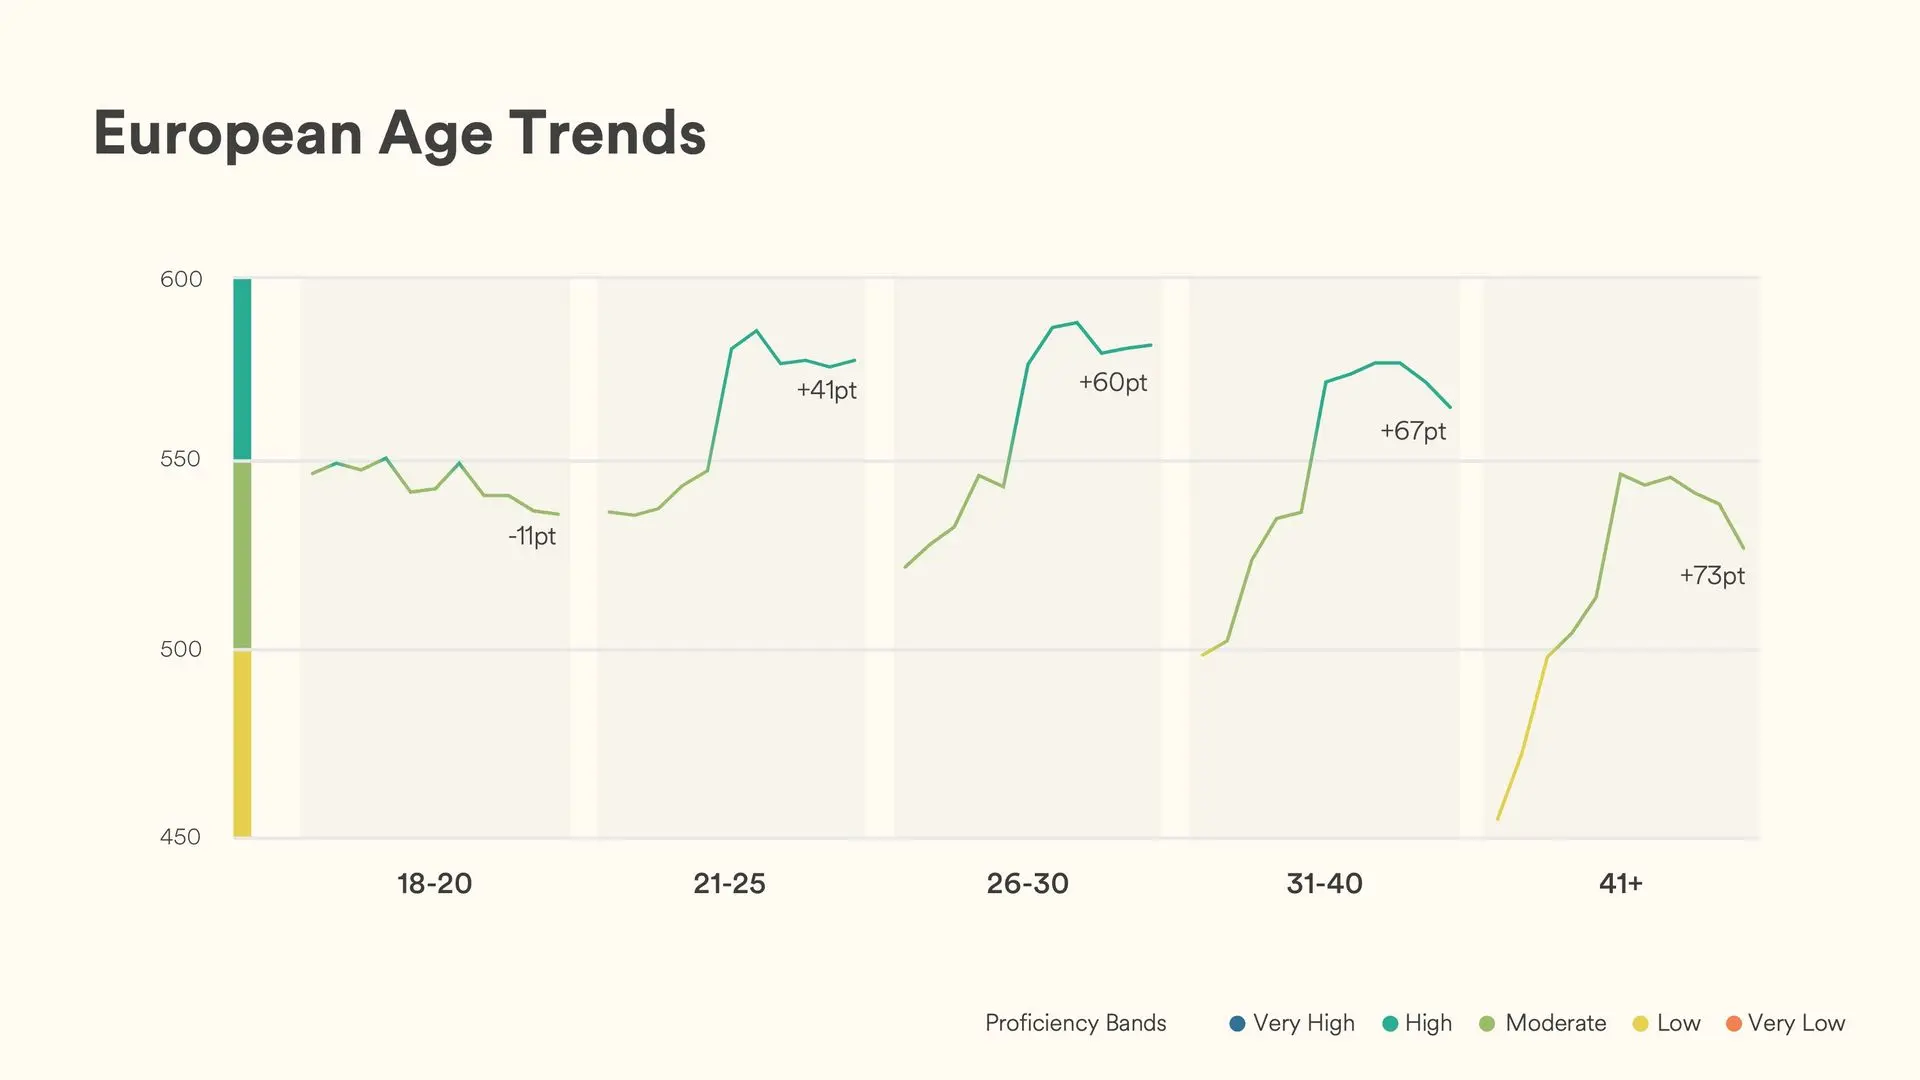1920x1080 pixels.
Task: Select the 21-25 age group label
Action: point(729,884)
